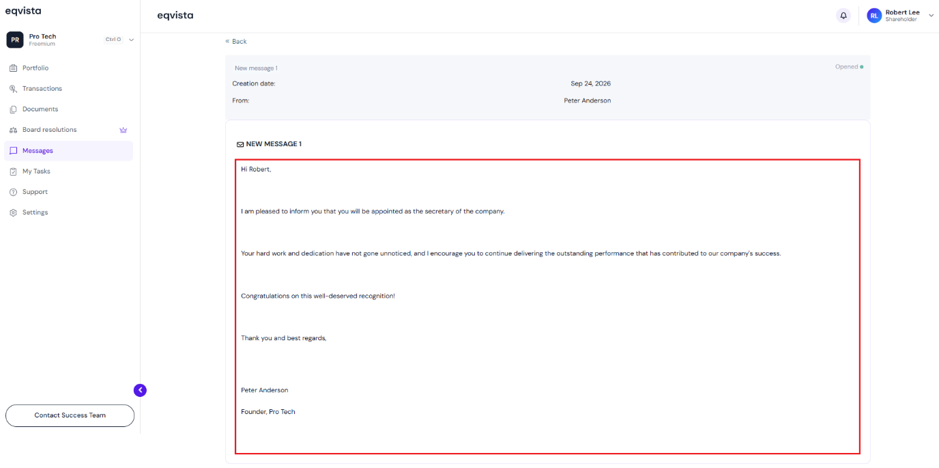Viewport: 939px width, 468px height.
Task: Click the Transactions sidebar icon
Action: coord(13,89)
